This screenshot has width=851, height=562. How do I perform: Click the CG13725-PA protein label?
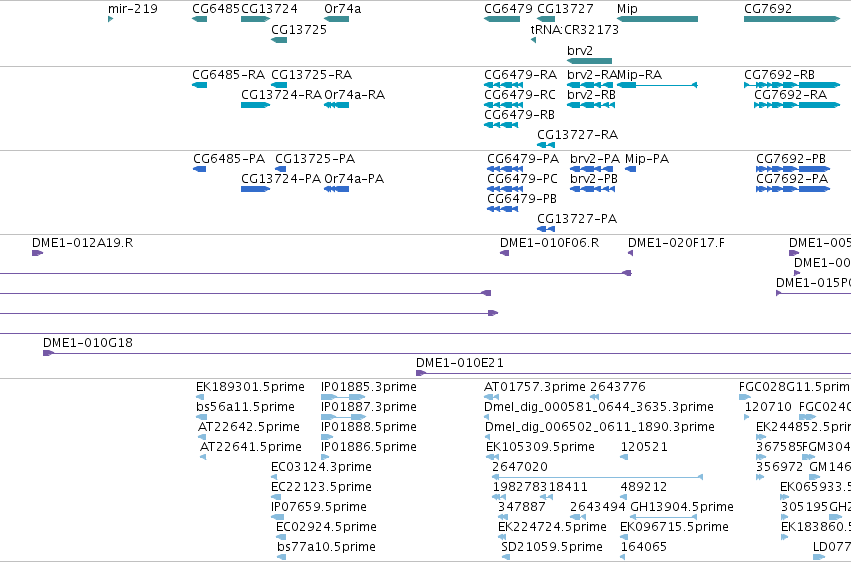[x=315, y=158]
